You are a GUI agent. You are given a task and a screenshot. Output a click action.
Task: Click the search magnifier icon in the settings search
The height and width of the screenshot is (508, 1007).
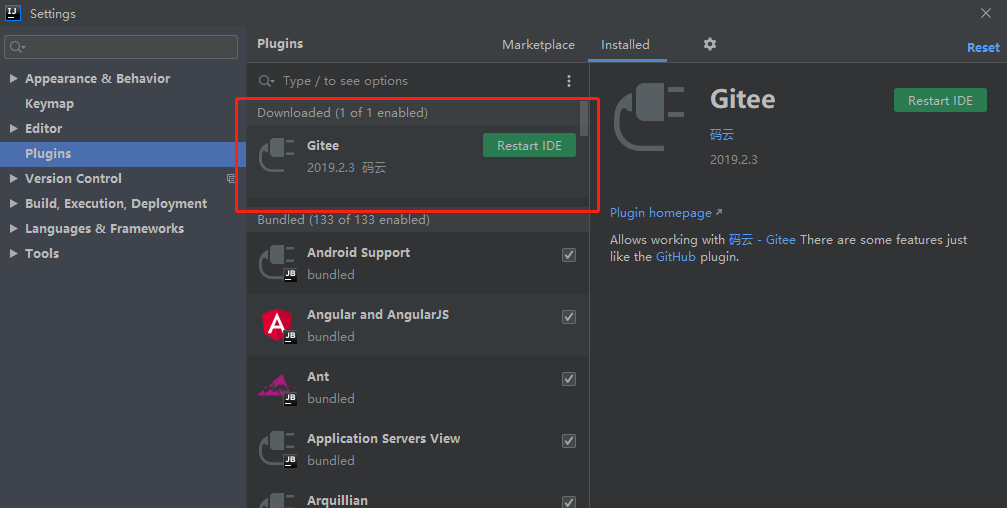point(17,47)
